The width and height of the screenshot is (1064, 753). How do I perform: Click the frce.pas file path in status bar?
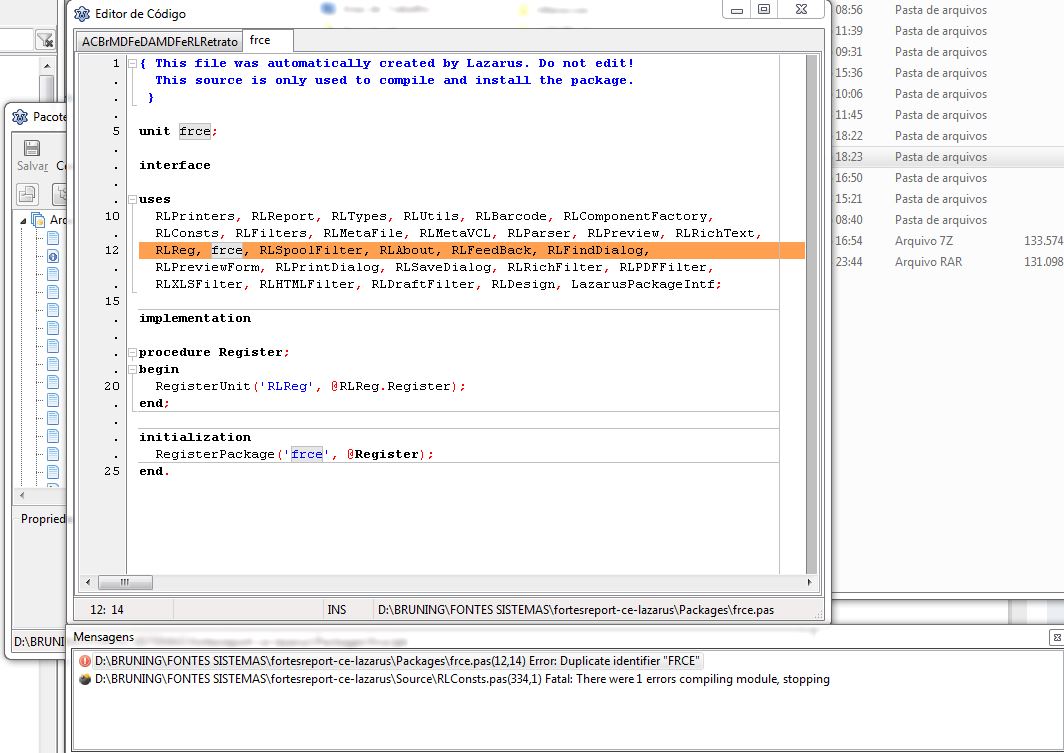click(x=575, y=610)
